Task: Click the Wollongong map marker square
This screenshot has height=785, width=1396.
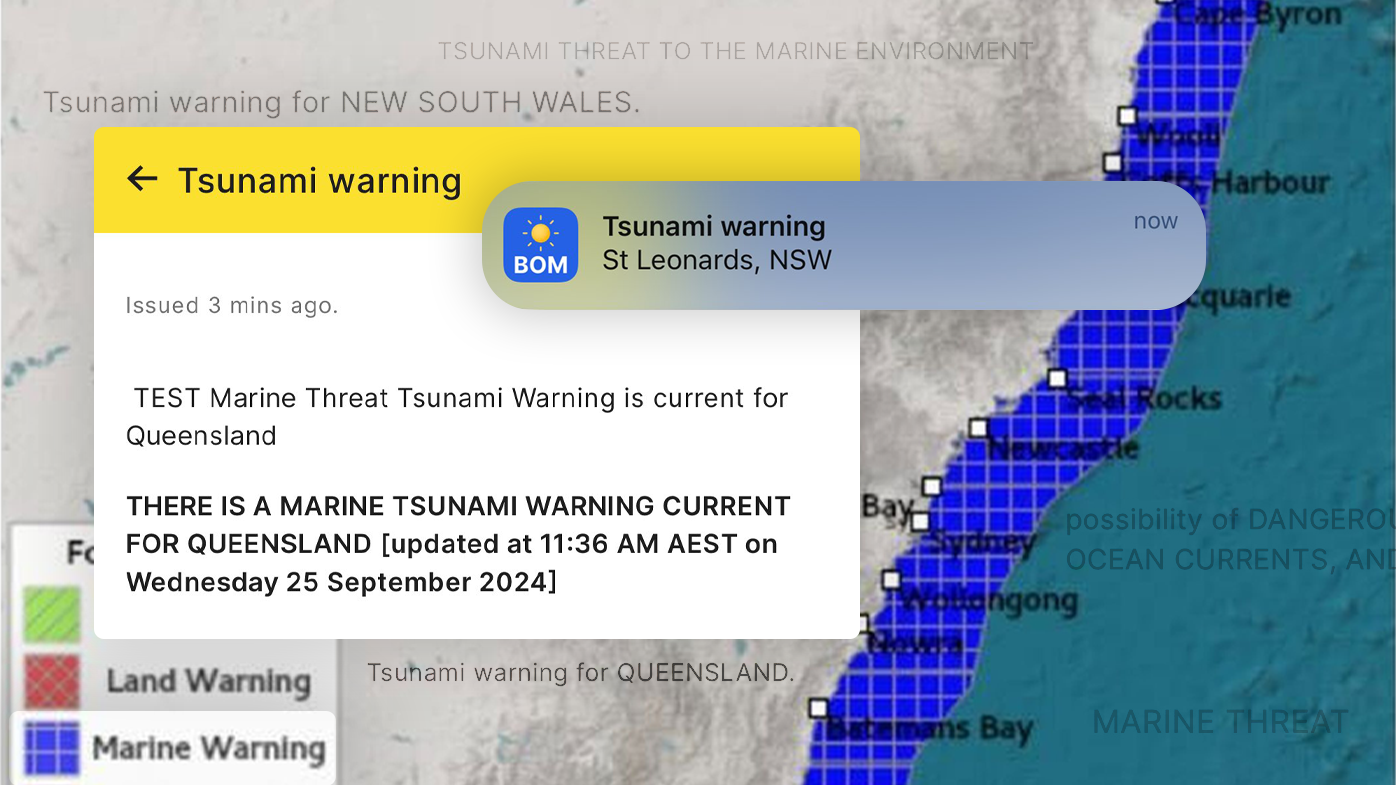Action: 891,580
